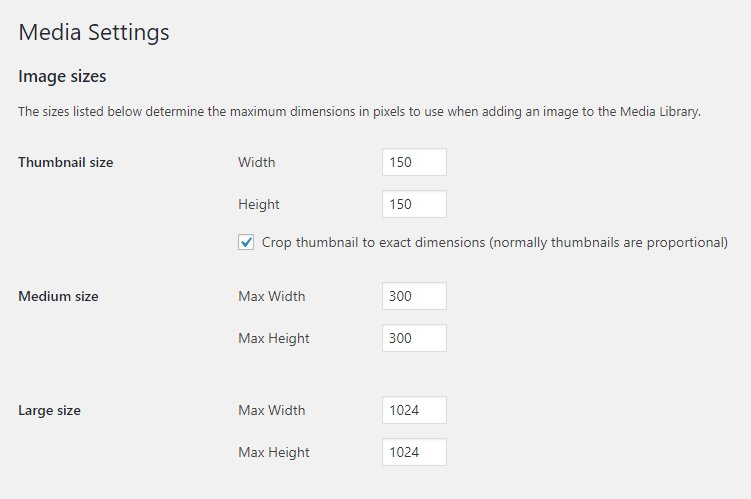This screenshot has height=499, width=751.
Task: Select the Large size Max Width field
Action: tap(414, 410)
